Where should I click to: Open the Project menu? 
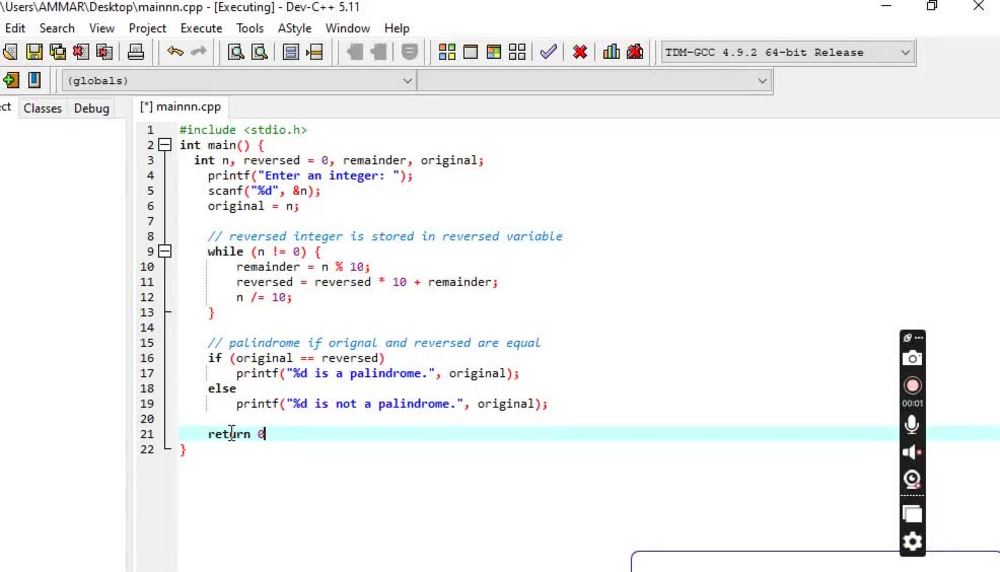click(x=147, y=28)
